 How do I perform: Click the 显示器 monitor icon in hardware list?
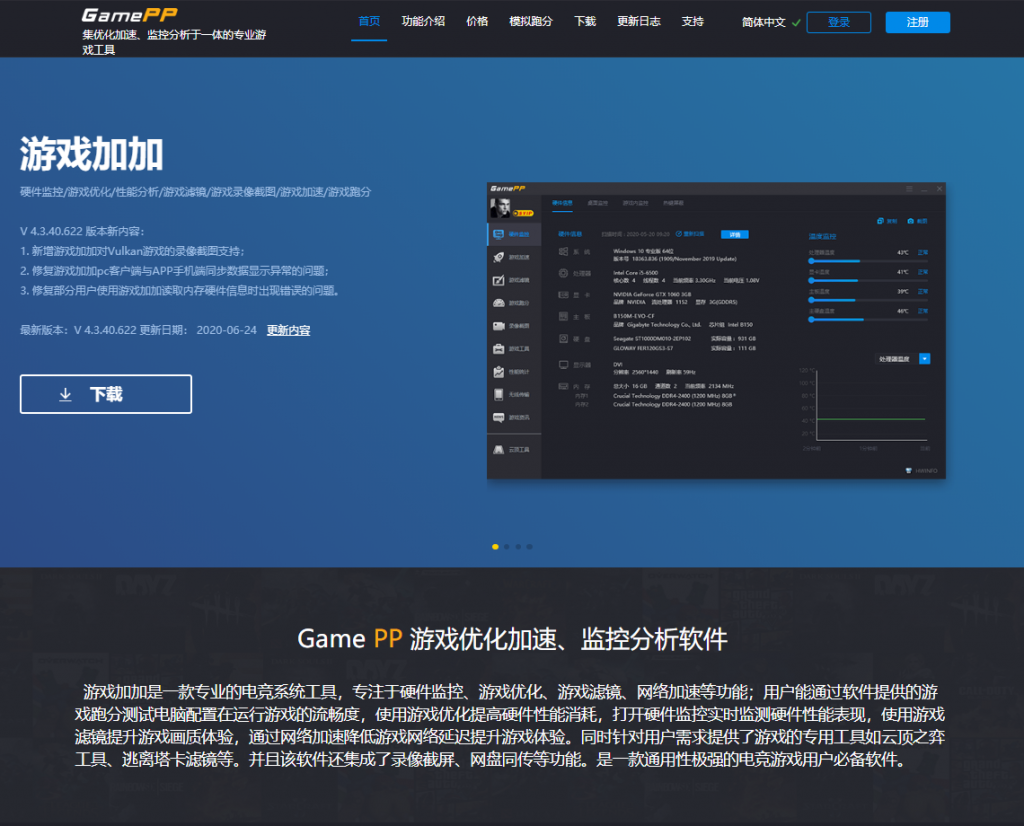coord(564,364)
